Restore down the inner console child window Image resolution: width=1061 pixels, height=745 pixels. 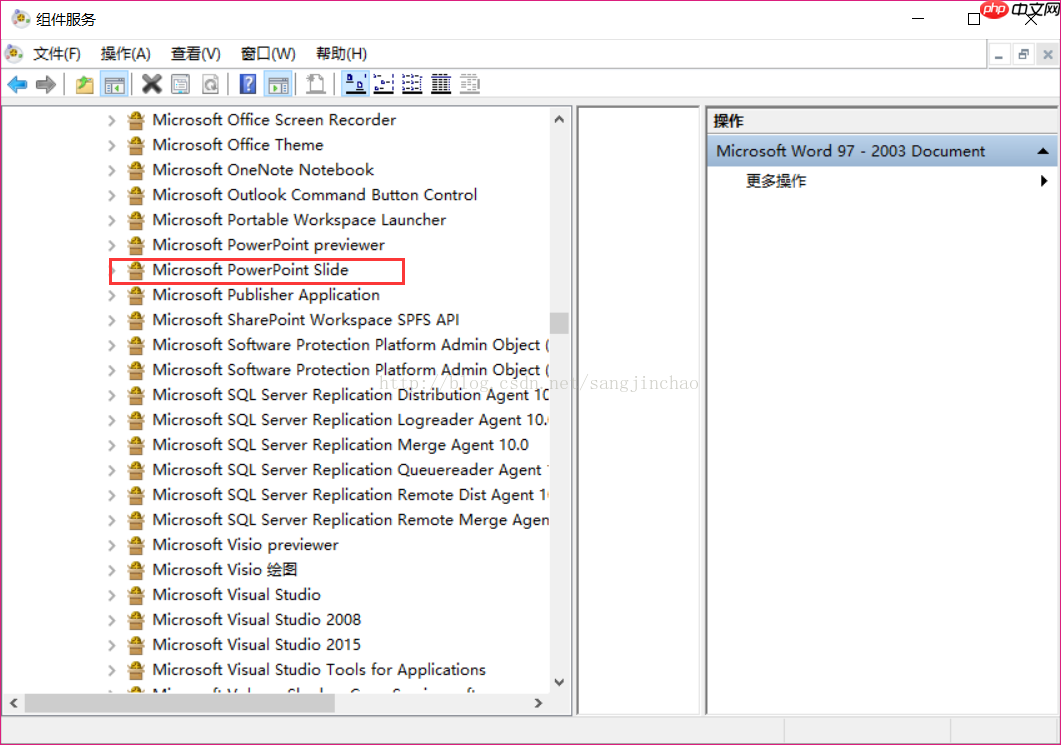1023,55
